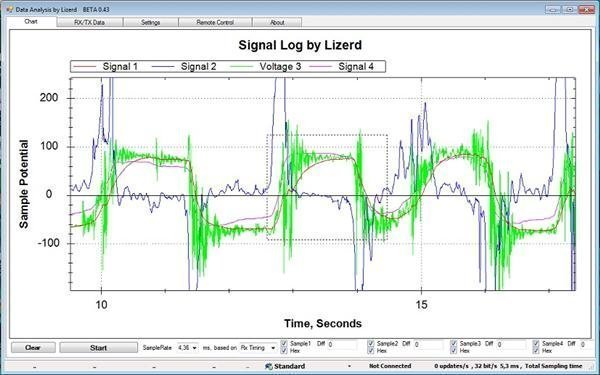
Task: Click the 0 updates/s status text
Action: point(452,366)
